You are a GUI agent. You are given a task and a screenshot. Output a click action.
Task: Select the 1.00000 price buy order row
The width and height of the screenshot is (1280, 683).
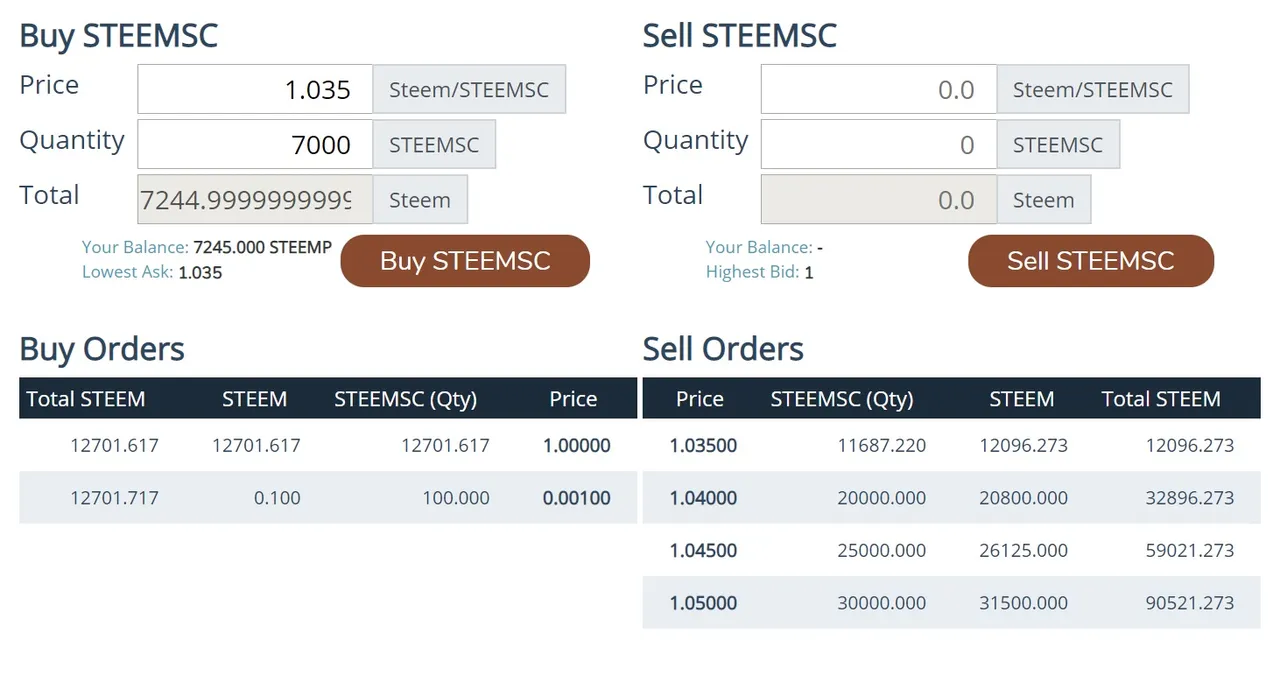tap(327, 445)
